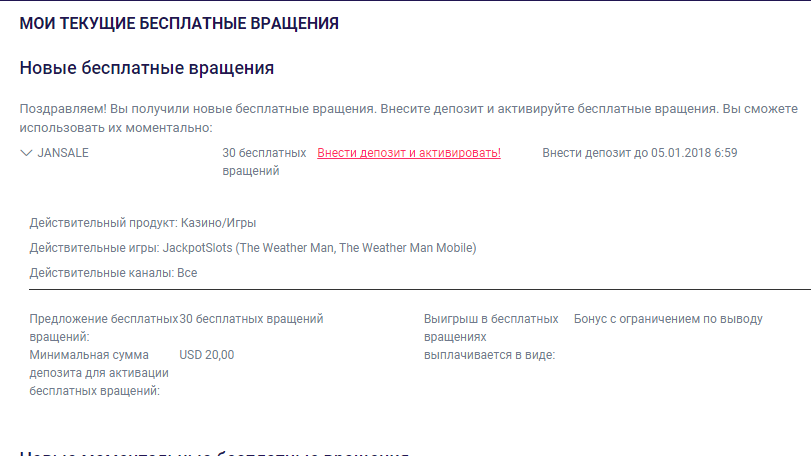The image size is (811, 456).
Task: Open the 'Внести депозит и активировать!' link
Action: tap(409, 153)
